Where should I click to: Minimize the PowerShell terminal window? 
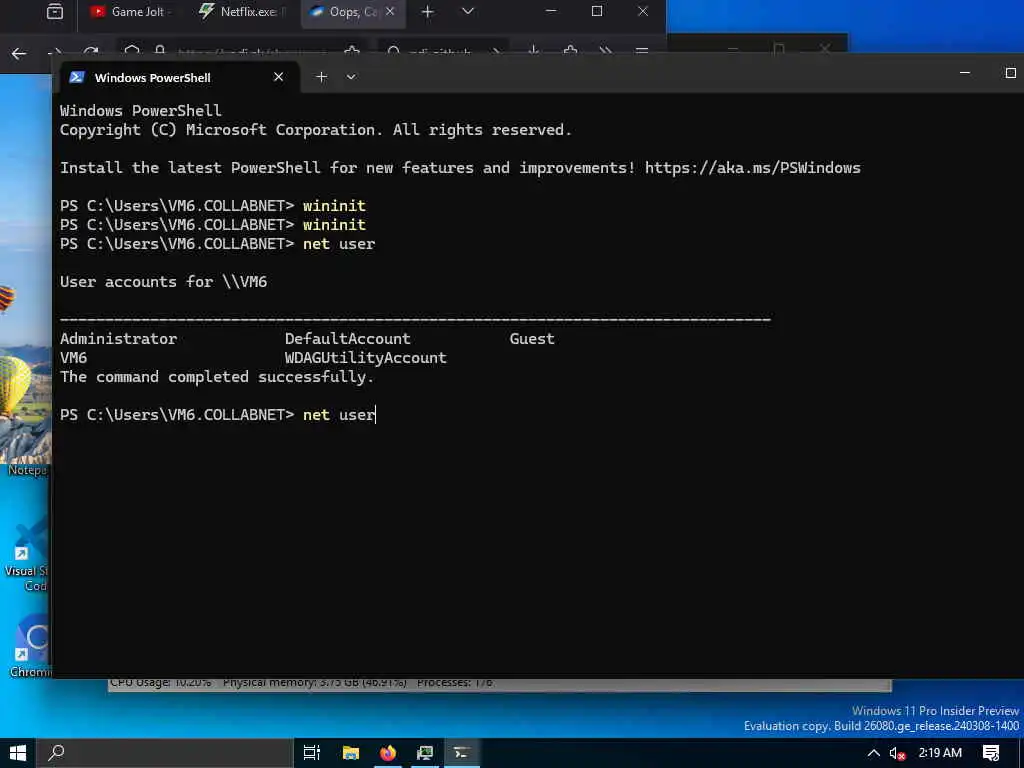click(965, 73)
